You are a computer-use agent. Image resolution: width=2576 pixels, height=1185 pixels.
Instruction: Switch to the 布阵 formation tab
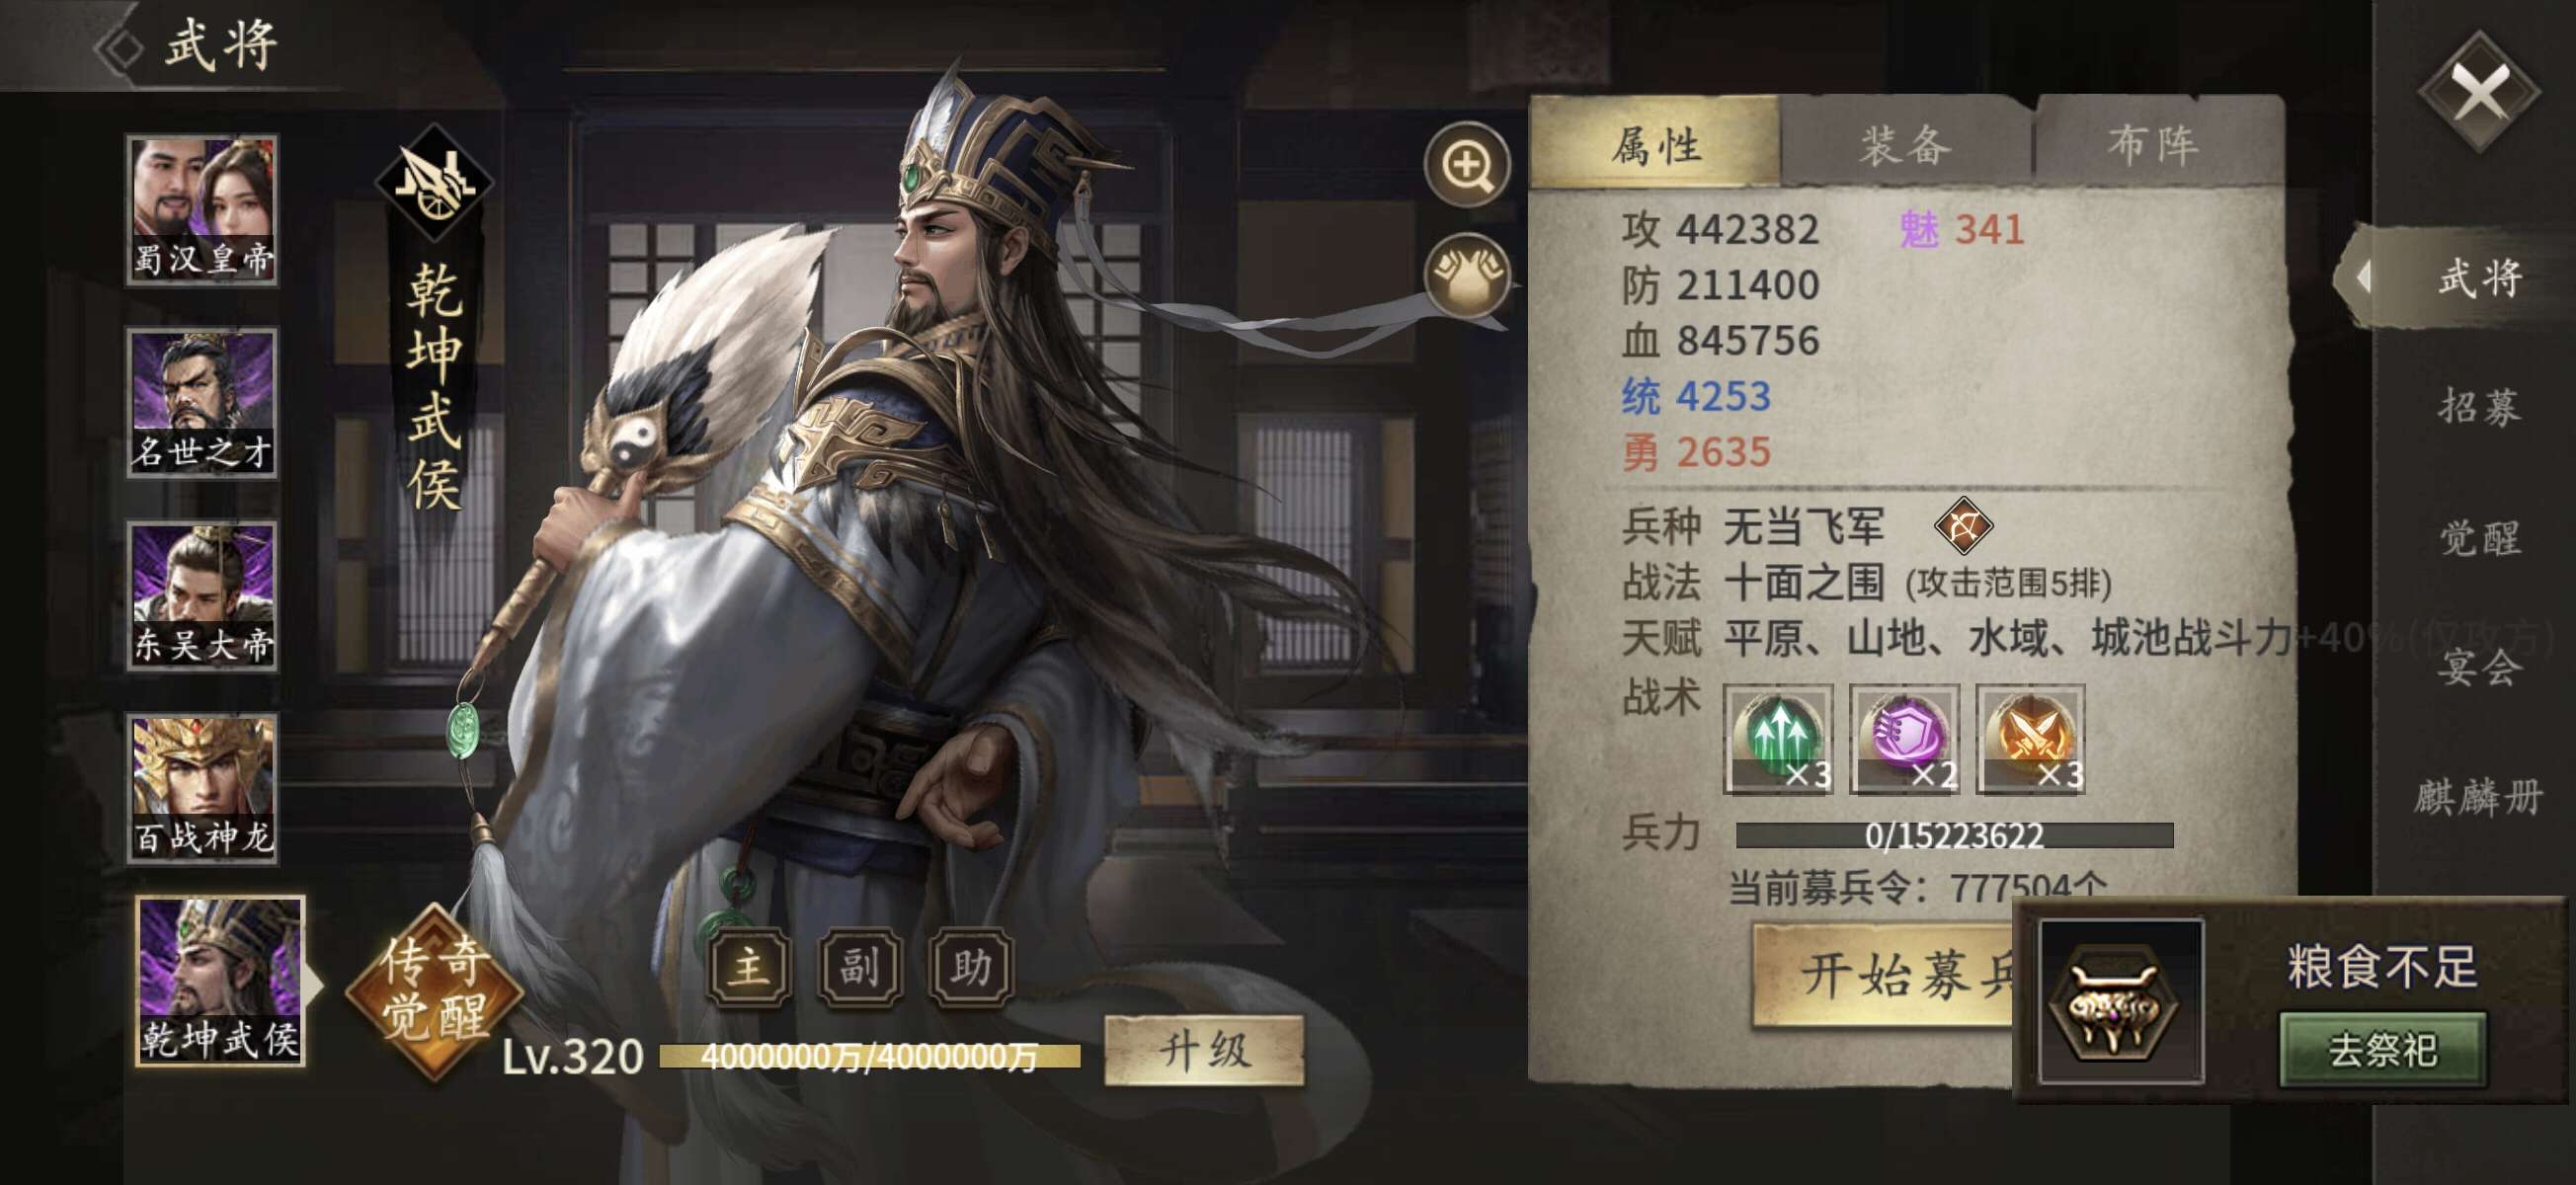click(2155, 145)
